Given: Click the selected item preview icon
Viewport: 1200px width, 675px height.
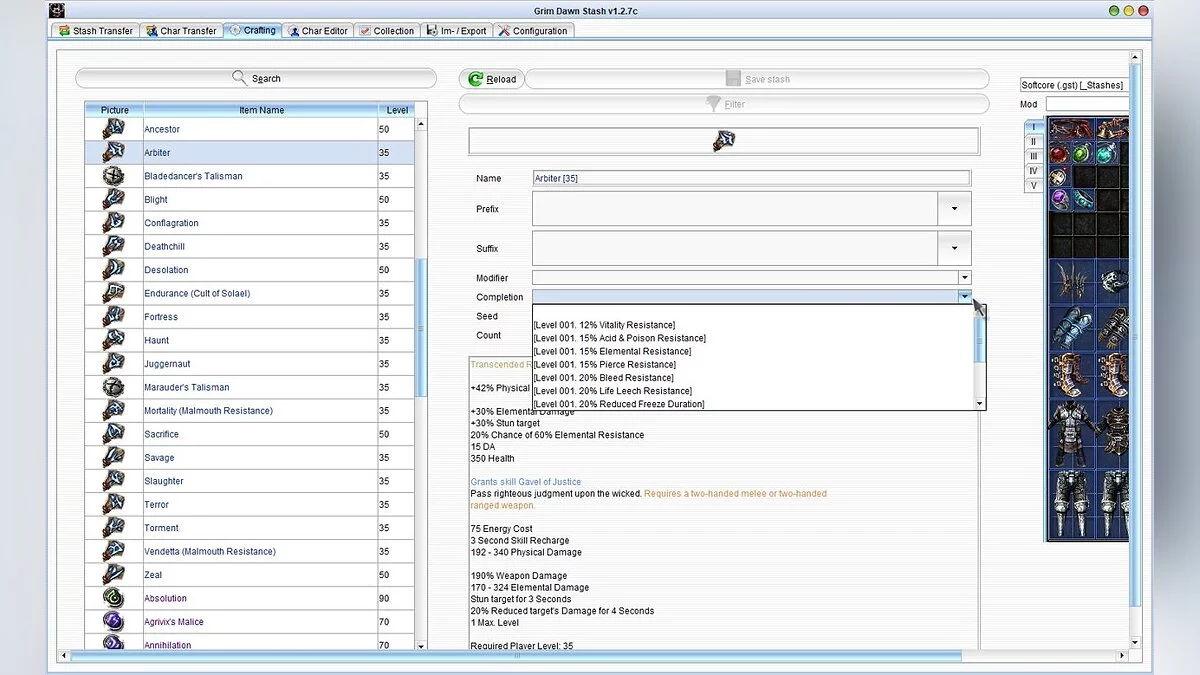Looking at the screenshot, I should (x=724, y=140).
